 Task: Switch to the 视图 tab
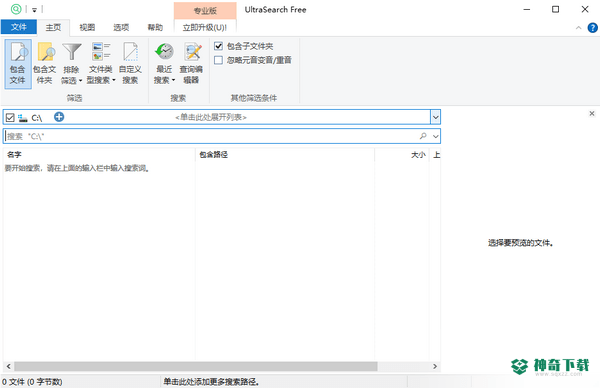click(x=87, y=28)
